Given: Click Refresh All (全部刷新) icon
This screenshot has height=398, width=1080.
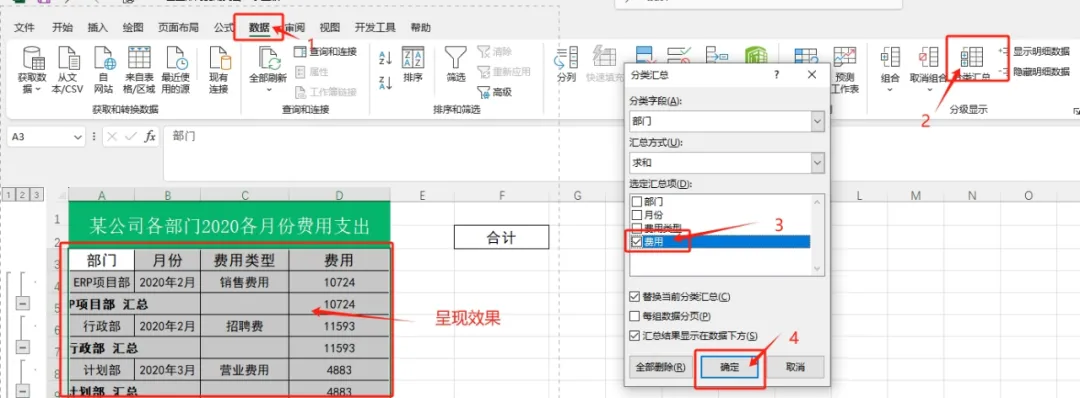Looking at the screenshot, I should tap(269, 59).
